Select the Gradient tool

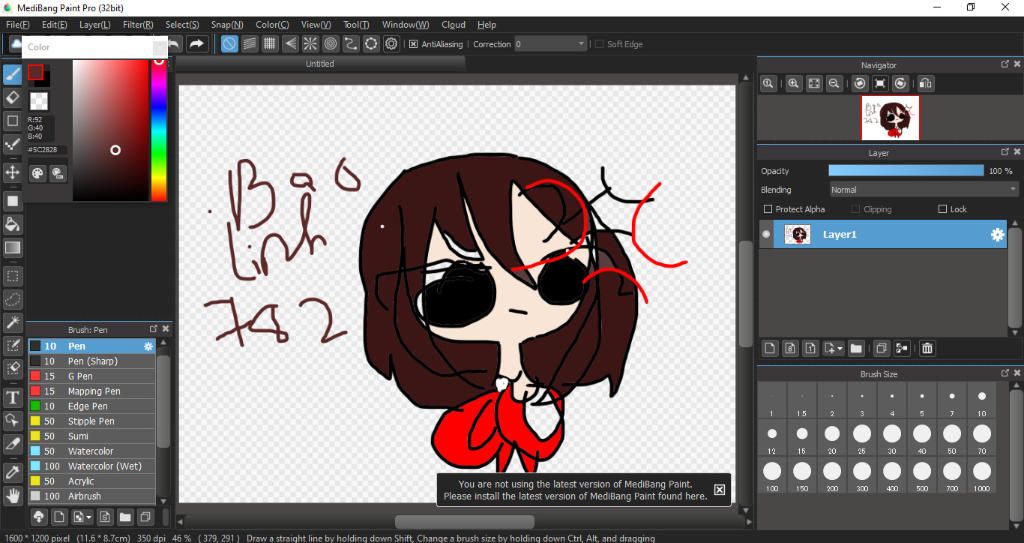(12, 248)
